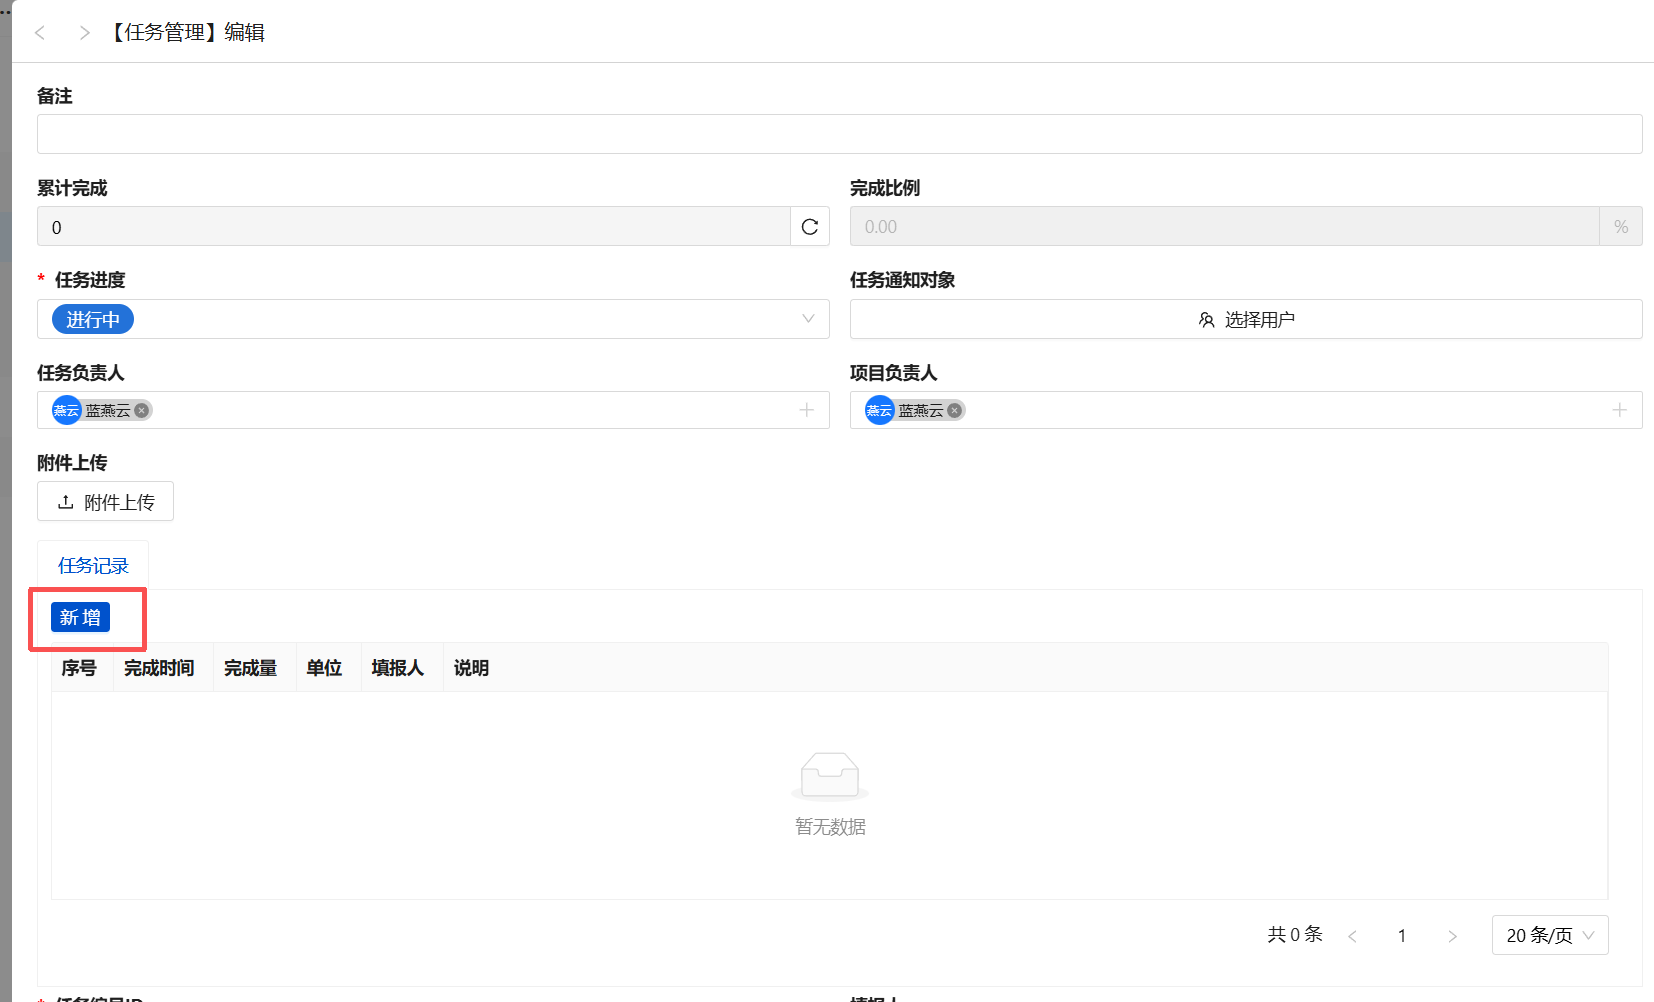Click the 蓝燕云 avatar in 项目负责人
This screenshot has width=1654, height=1002.
pyautogui.click(x=880, y=410)
